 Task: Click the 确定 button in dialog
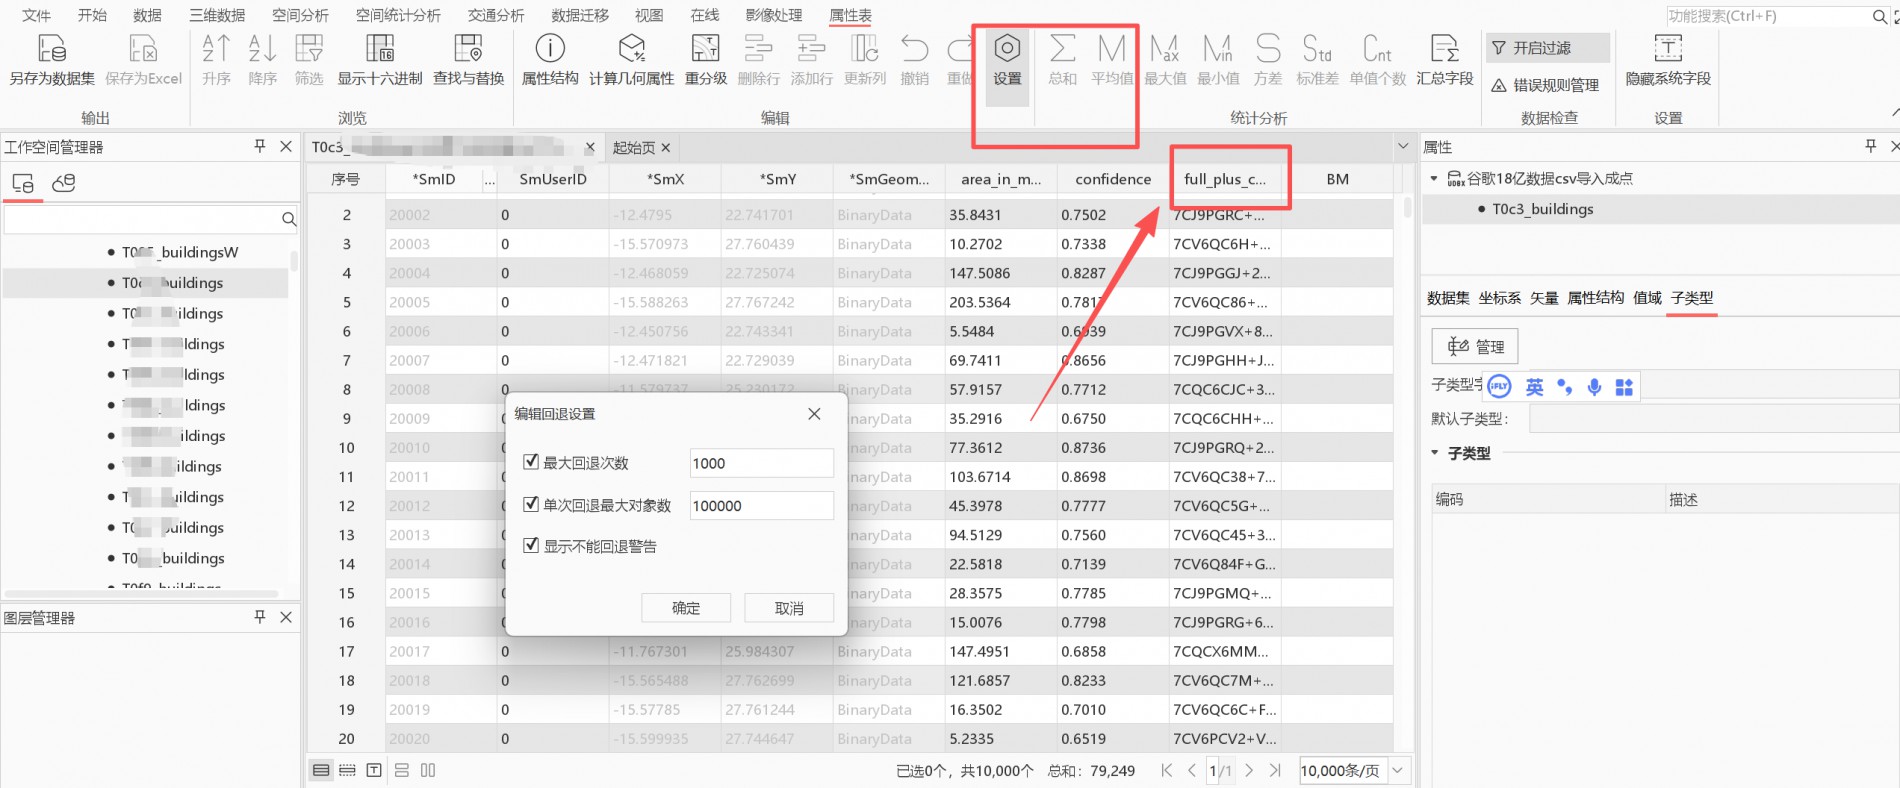click(x=686, y=608)
